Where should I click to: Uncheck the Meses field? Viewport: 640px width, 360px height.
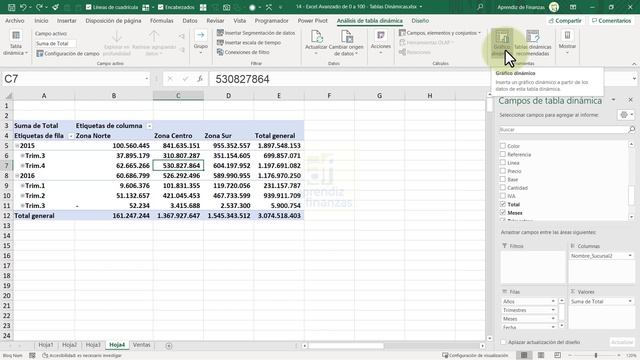503,213
